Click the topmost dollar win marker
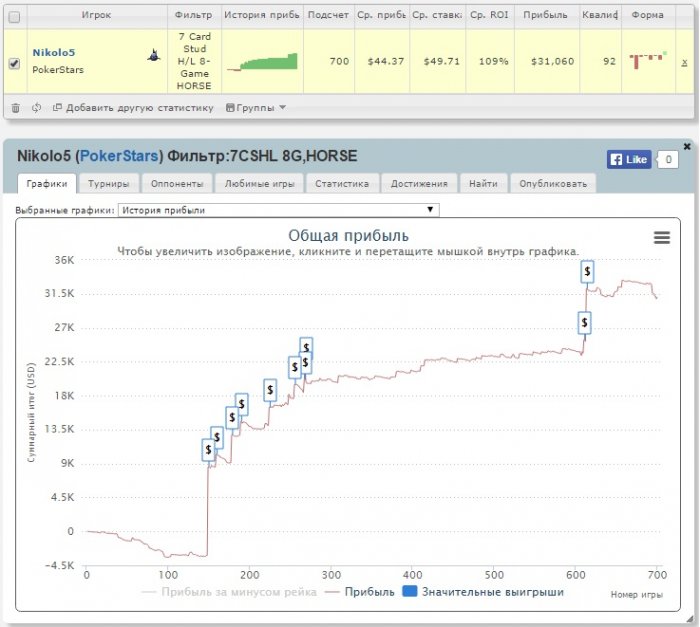 coord(587,271)
